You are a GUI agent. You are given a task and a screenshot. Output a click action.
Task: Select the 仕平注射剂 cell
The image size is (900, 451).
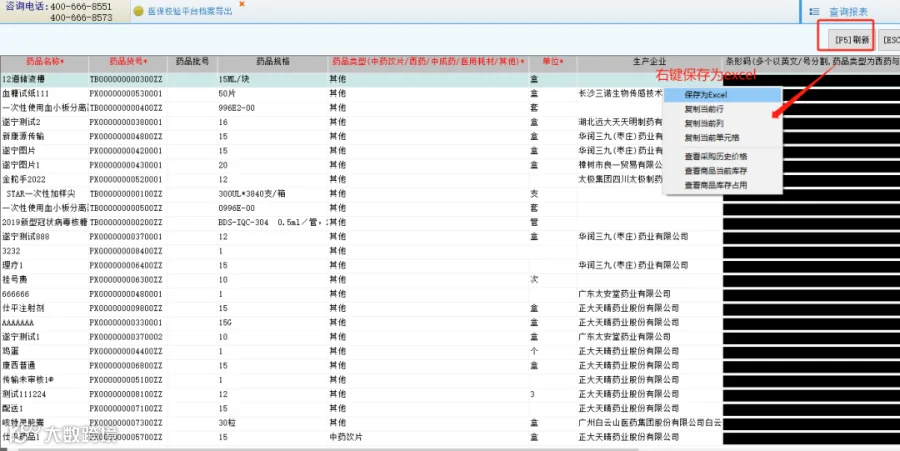click(x=44, y=308)
